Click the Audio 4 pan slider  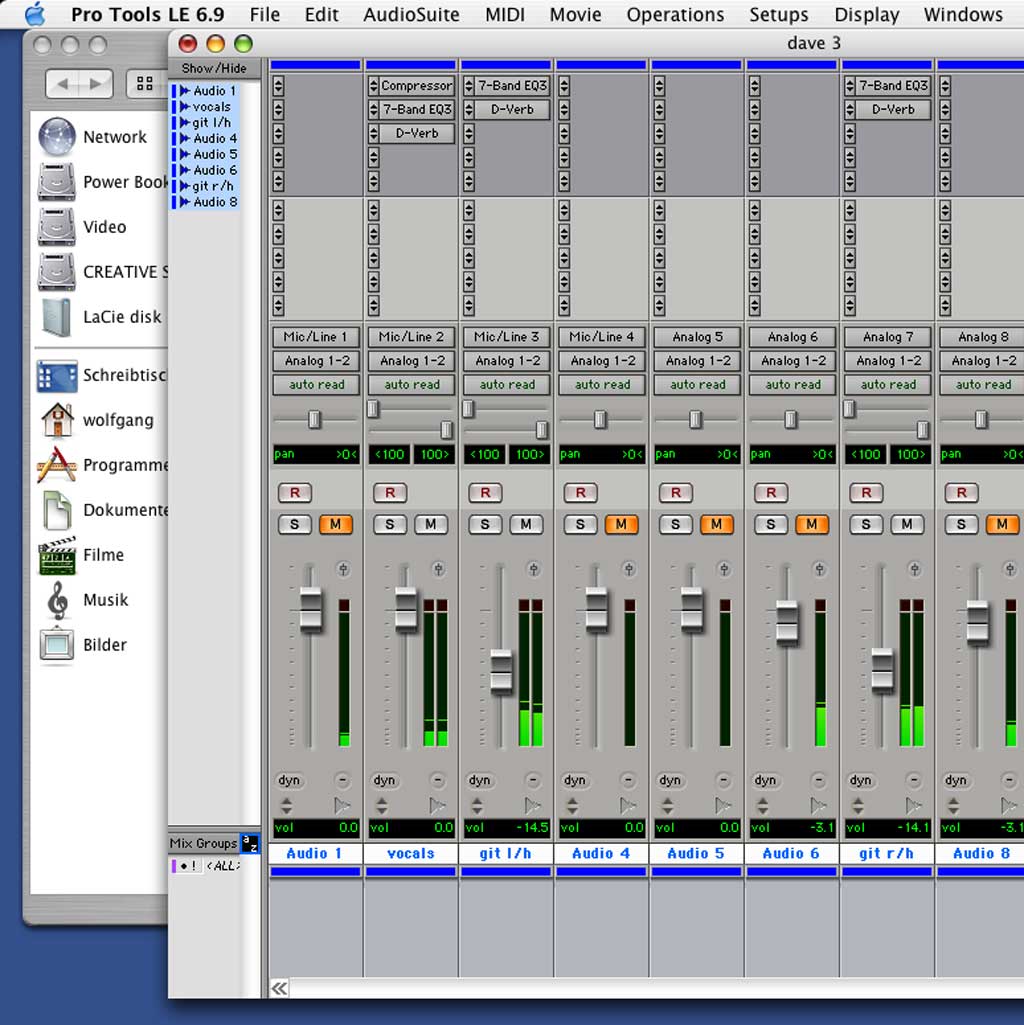[600, 419]
